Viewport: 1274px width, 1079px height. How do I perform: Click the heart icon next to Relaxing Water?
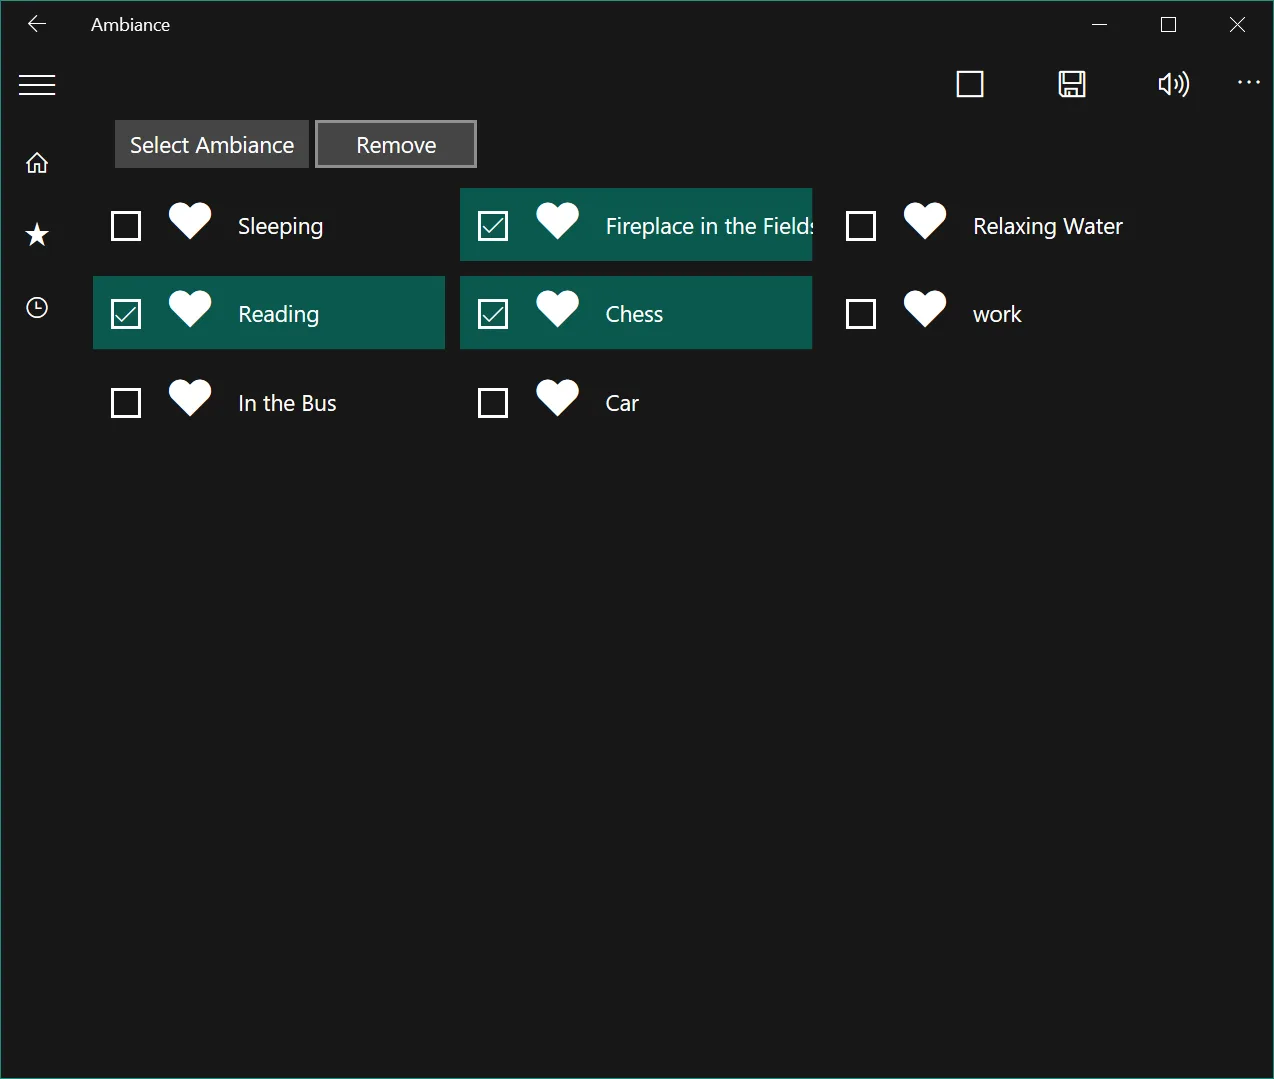(925, 221)
